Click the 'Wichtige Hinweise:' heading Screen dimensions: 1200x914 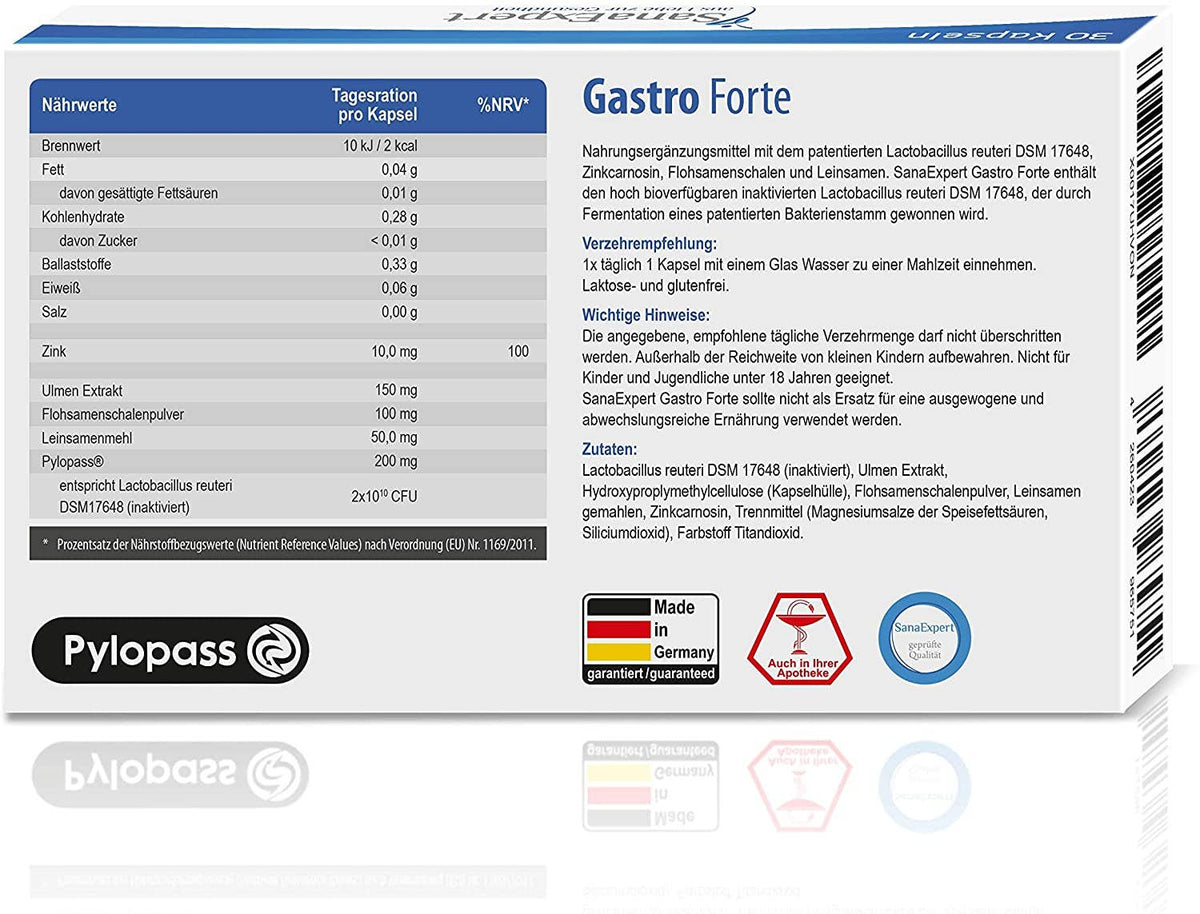[x=646, y=314]
